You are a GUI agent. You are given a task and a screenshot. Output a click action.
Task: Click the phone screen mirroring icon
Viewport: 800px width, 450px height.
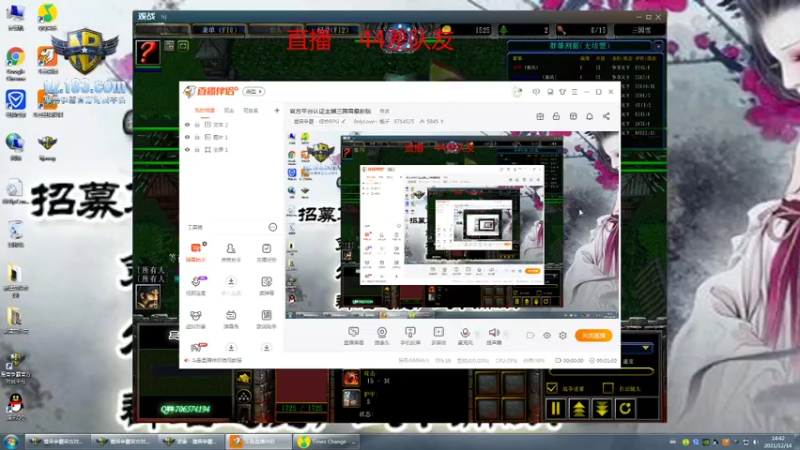pos(410,335)
